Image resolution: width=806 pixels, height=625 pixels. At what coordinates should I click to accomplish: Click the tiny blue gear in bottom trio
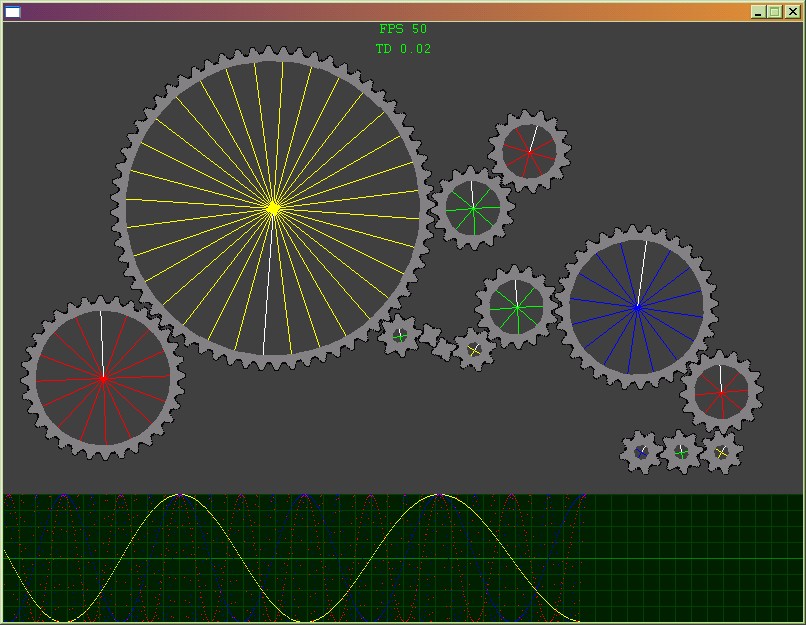[x=640, y=452]
